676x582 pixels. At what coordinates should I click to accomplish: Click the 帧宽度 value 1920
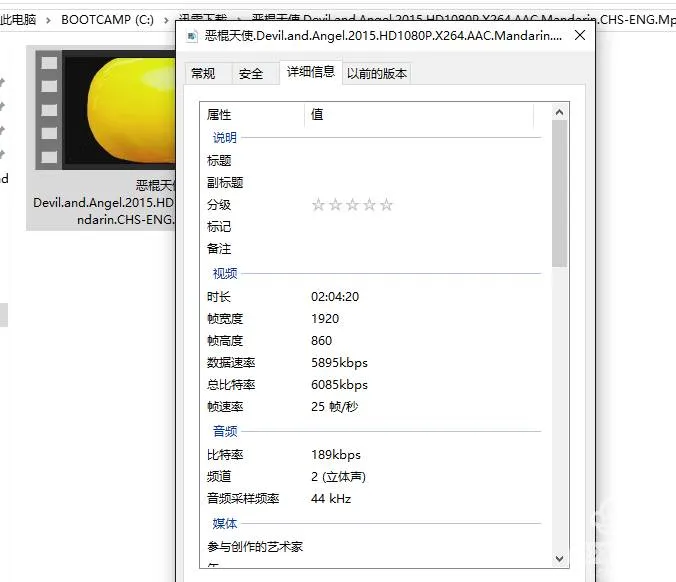point(325,319)
